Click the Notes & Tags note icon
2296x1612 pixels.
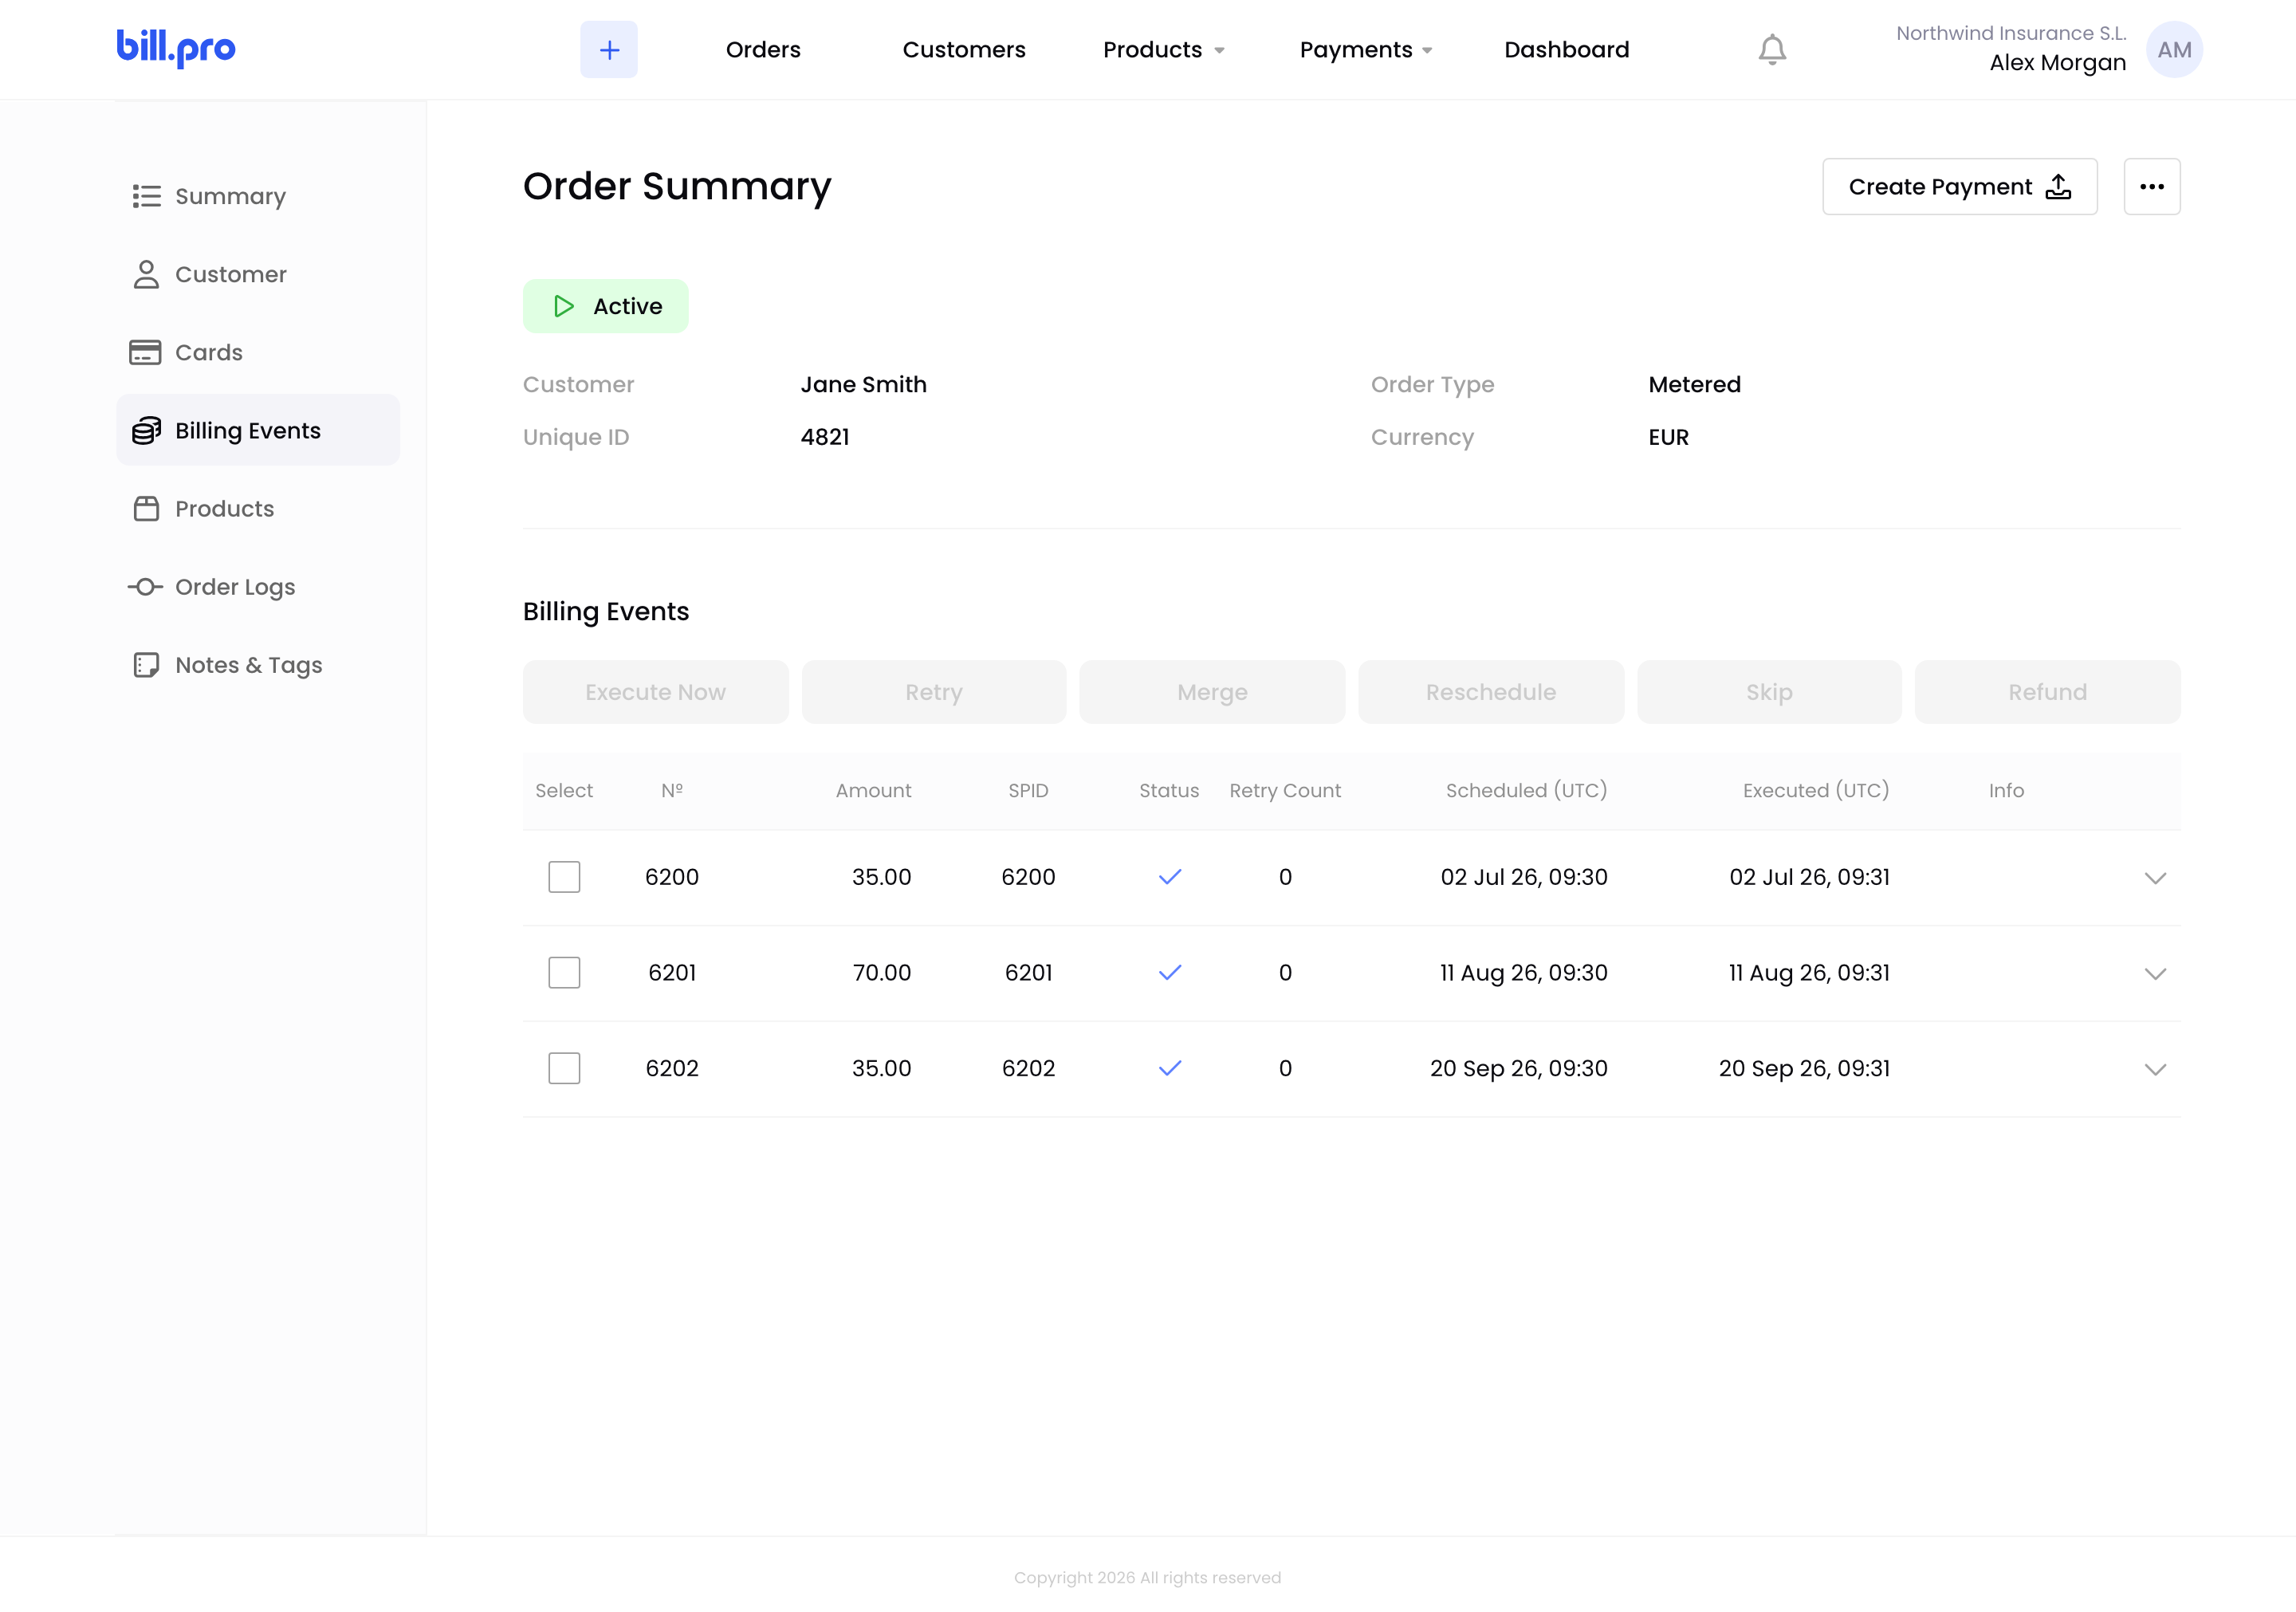click(x=146, y=665)
